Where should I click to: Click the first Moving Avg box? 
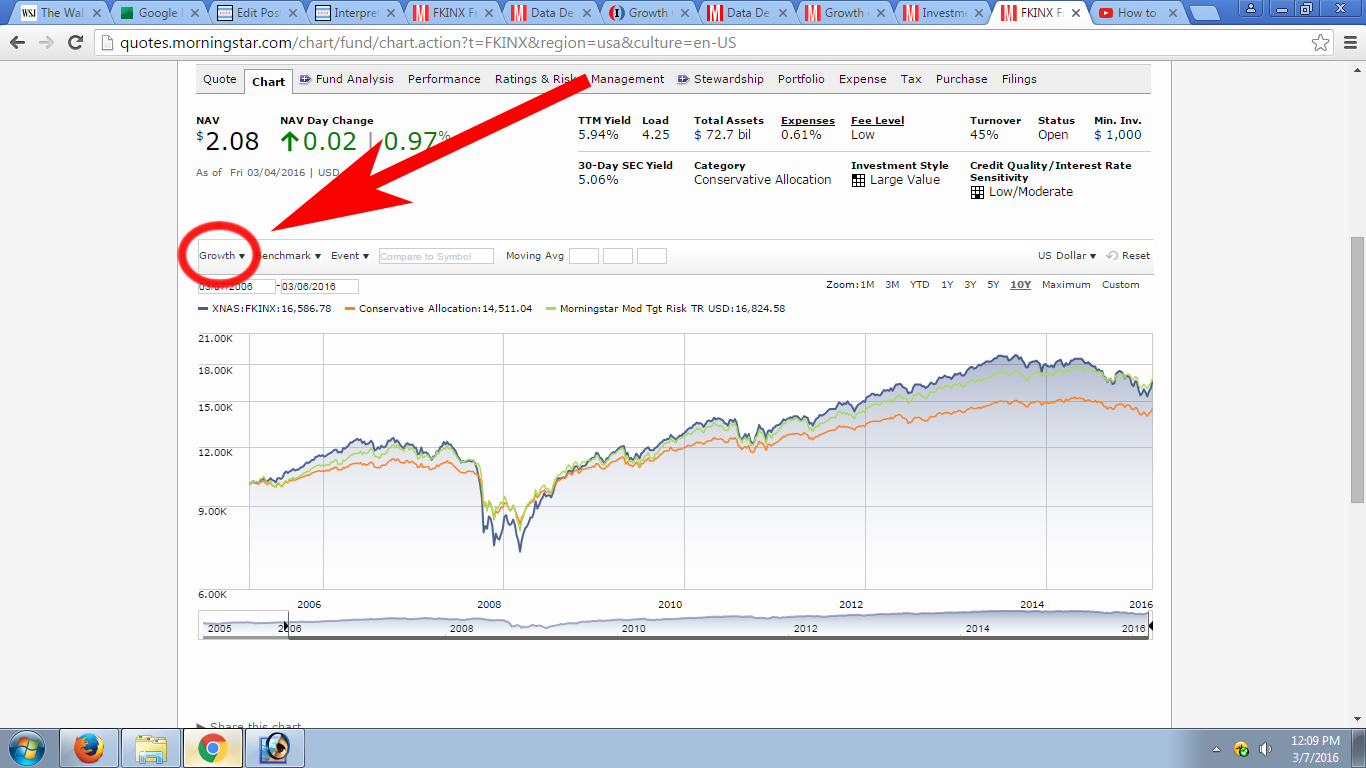pyautogui.click(x=584, y=256)
